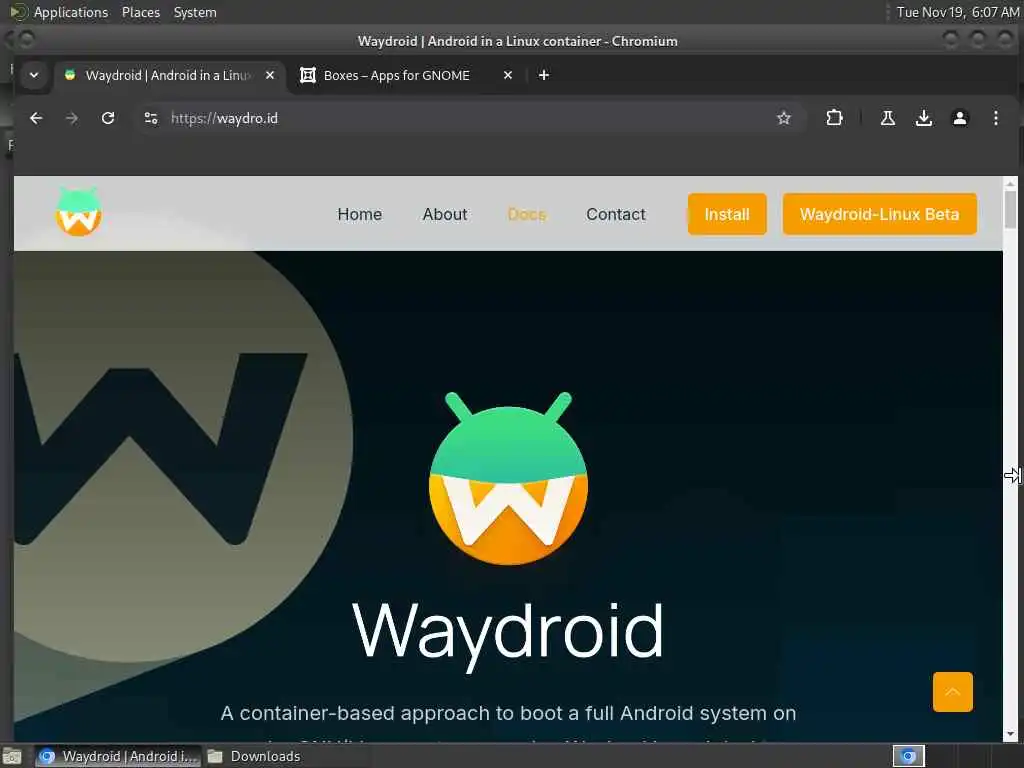View site information icon in address bar
The width and height of the screenshot is (1024, 768).
[x=151, y=118]
